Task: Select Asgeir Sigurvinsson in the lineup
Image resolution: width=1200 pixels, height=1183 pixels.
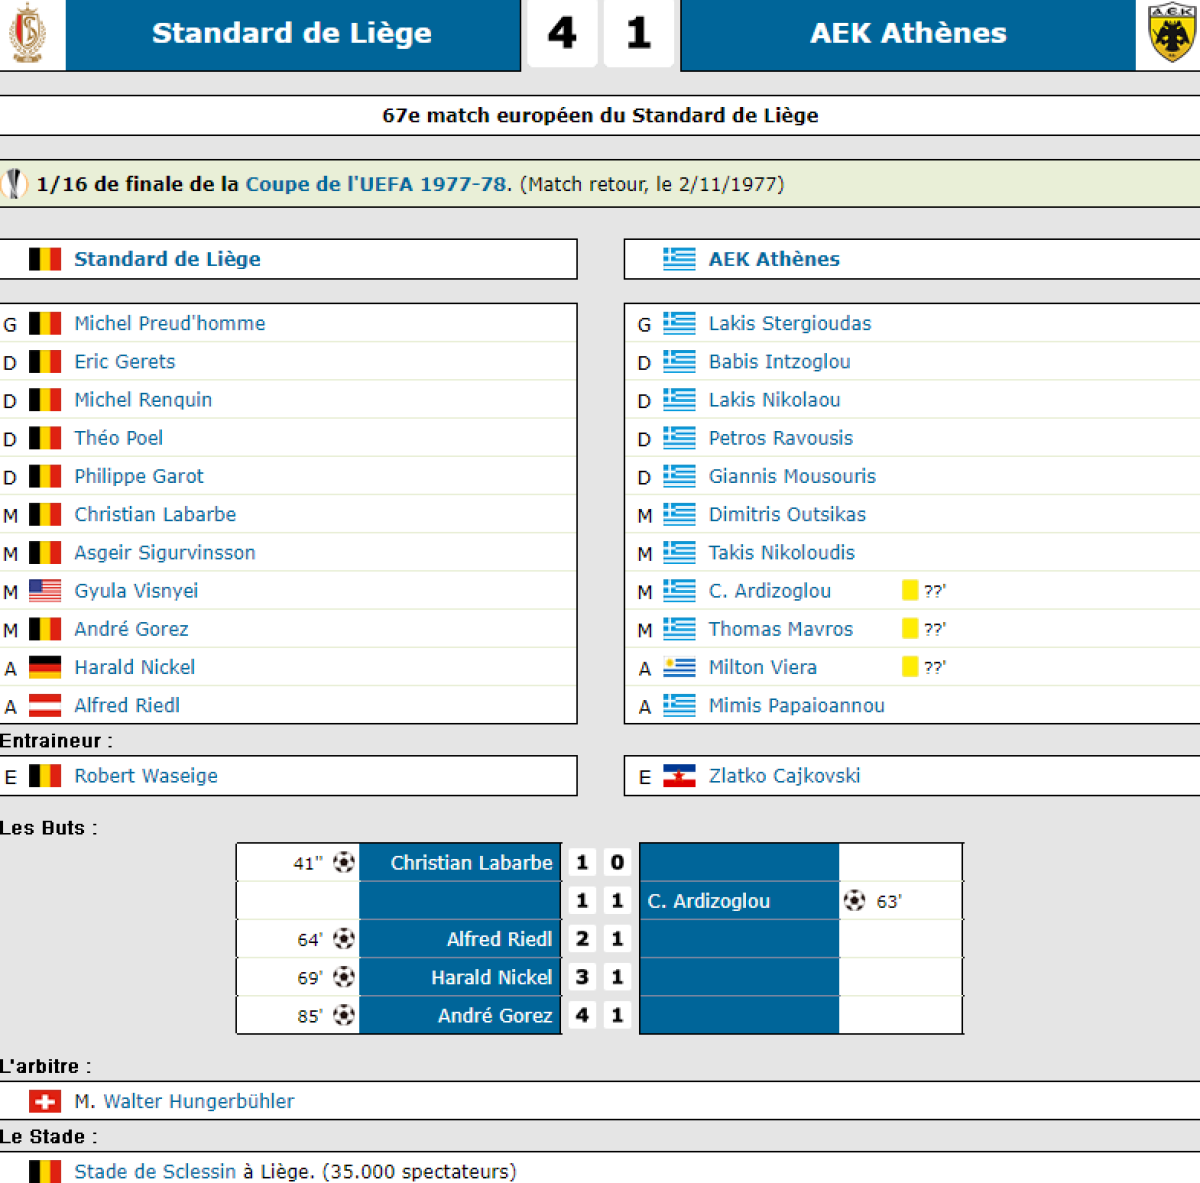Action: click(x=165, y=553)
